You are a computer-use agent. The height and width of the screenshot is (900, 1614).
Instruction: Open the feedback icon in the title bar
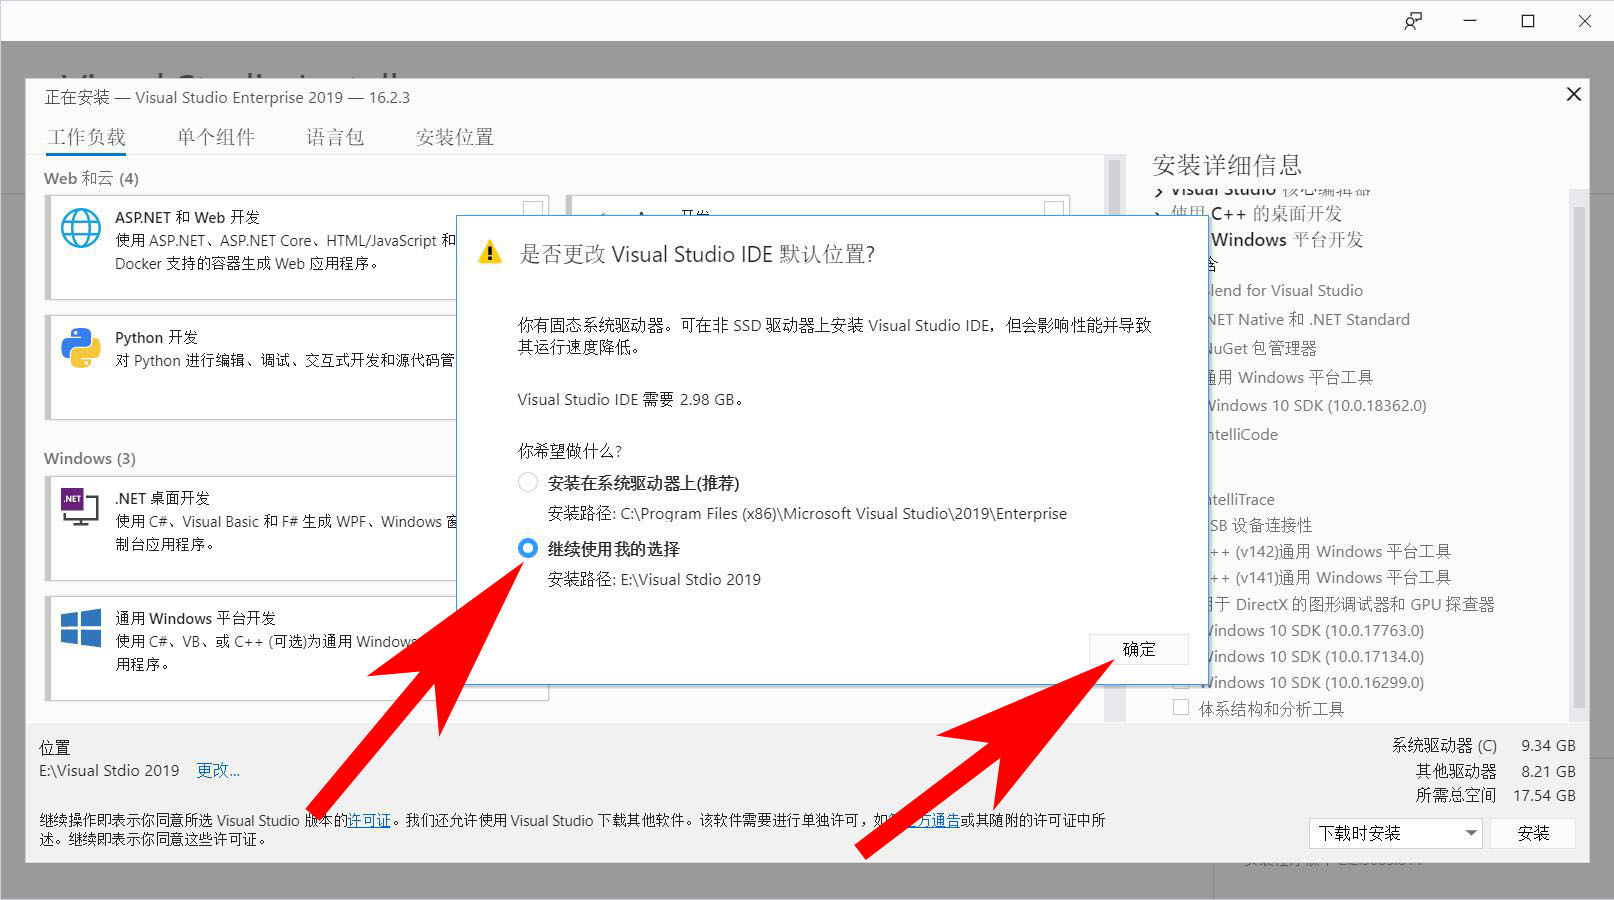[x=1413, y=21]
